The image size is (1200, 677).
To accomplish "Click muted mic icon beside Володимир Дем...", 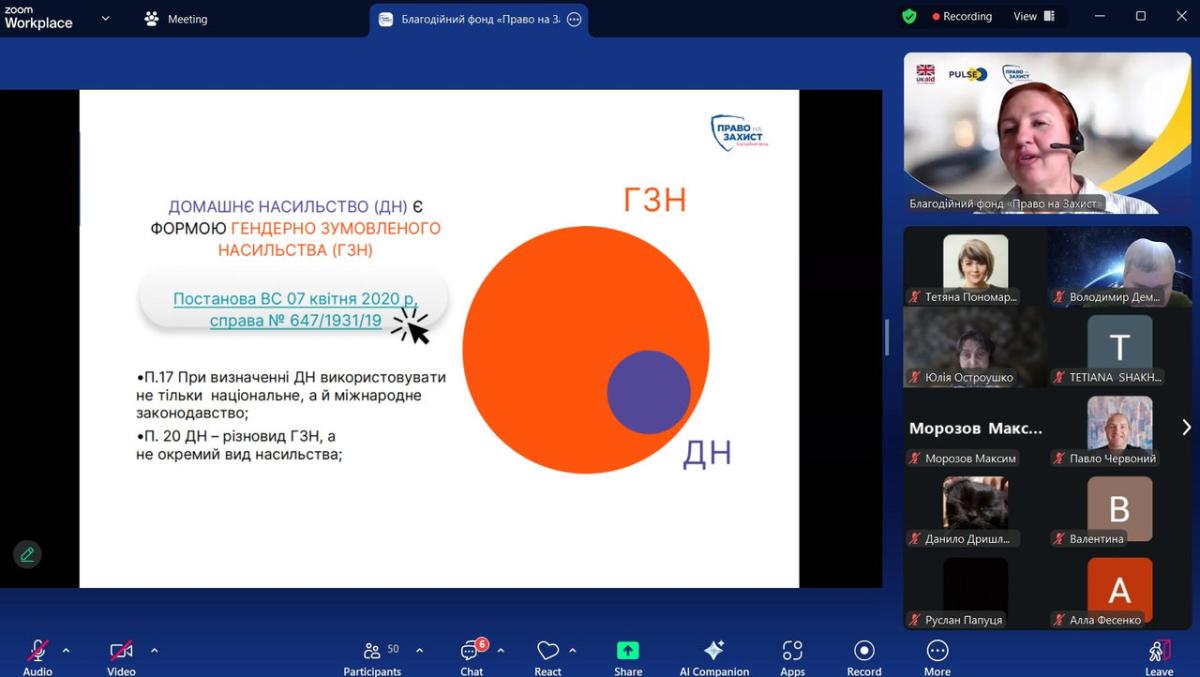I will click(x=1059, y=297).
